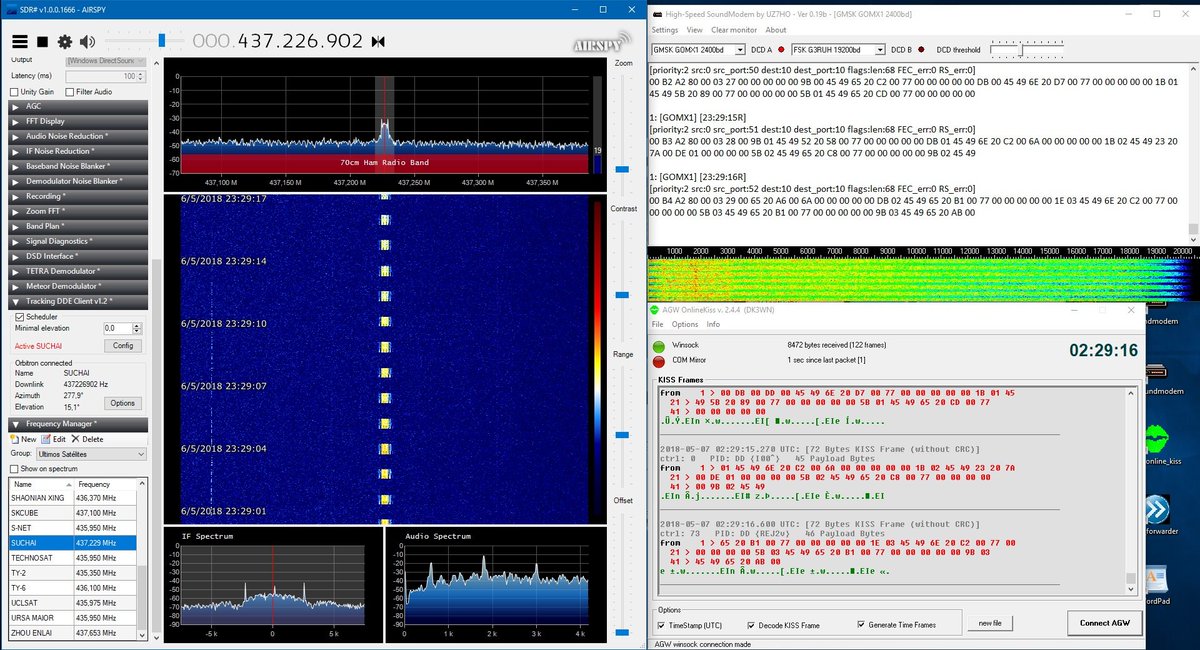The width and height of the screenshot is (1200, 650).
Task: Expand the FFT Display panel
Action: pos(78,121)
